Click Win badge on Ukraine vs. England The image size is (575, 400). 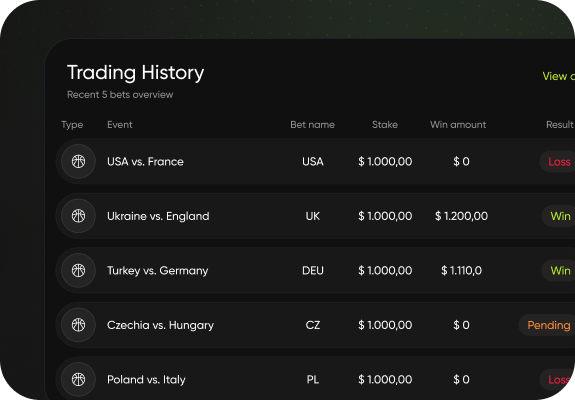[558, 216]
